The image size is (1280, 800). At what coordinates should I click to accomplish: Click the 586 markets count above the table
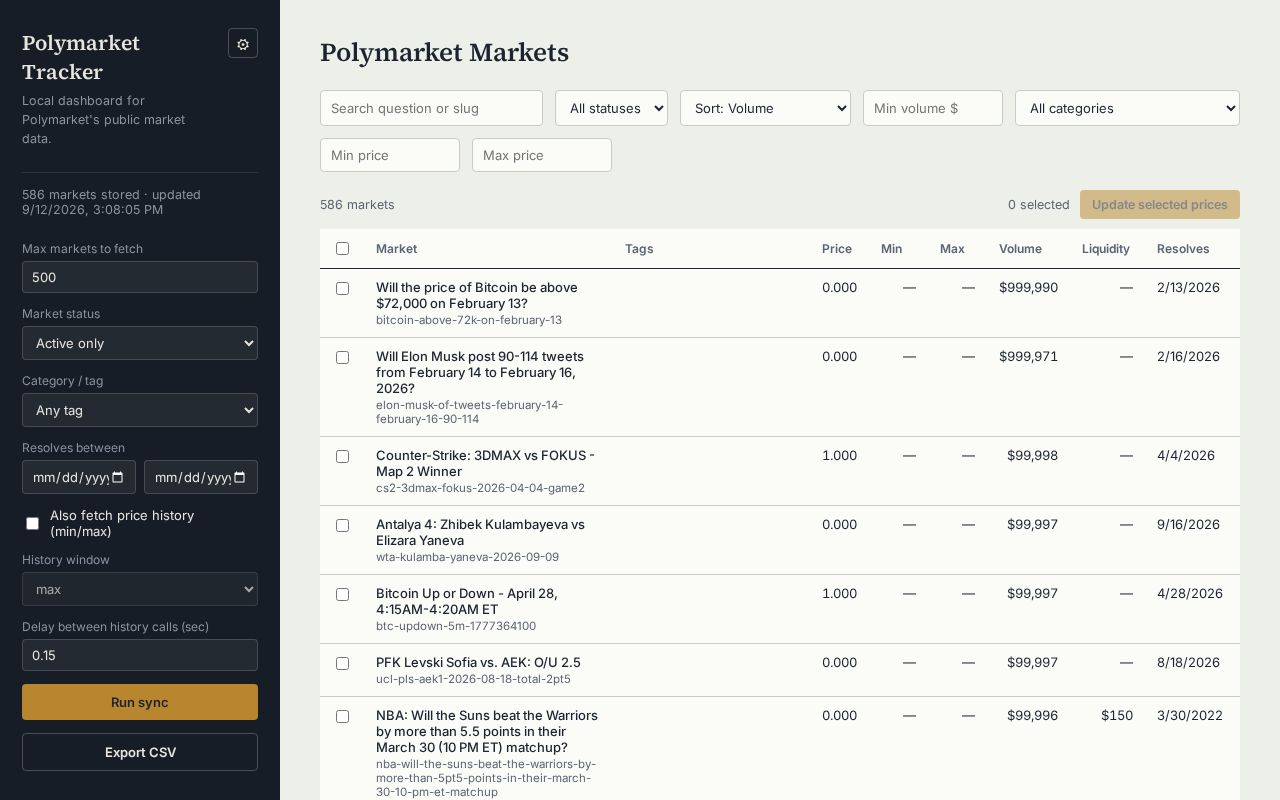(x=357, y=204)
